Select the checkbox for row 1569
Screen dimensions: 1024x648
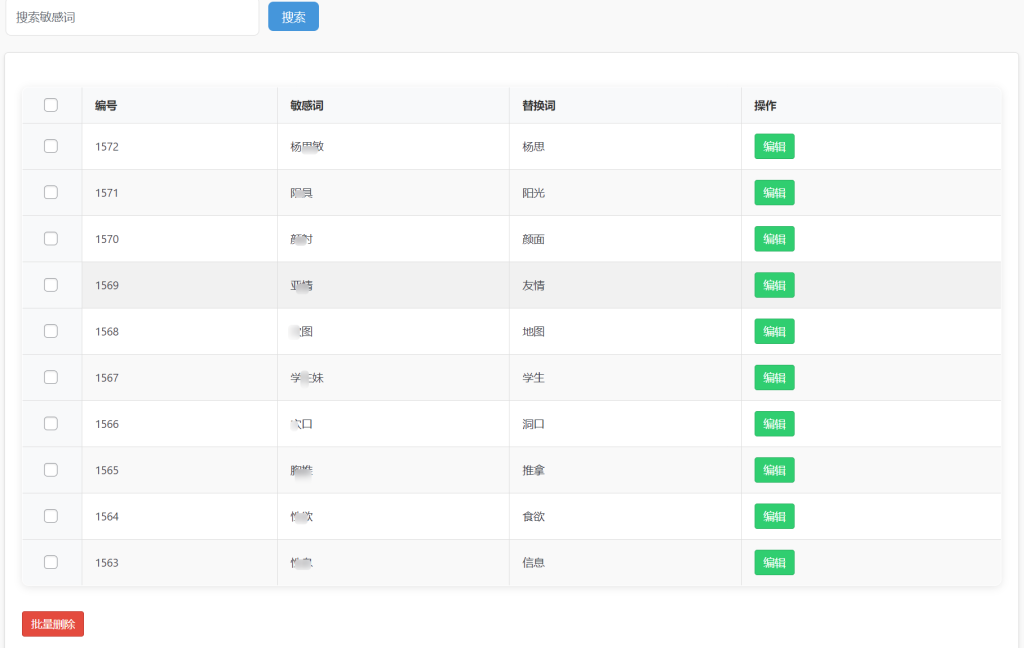(x=51, y=285)
